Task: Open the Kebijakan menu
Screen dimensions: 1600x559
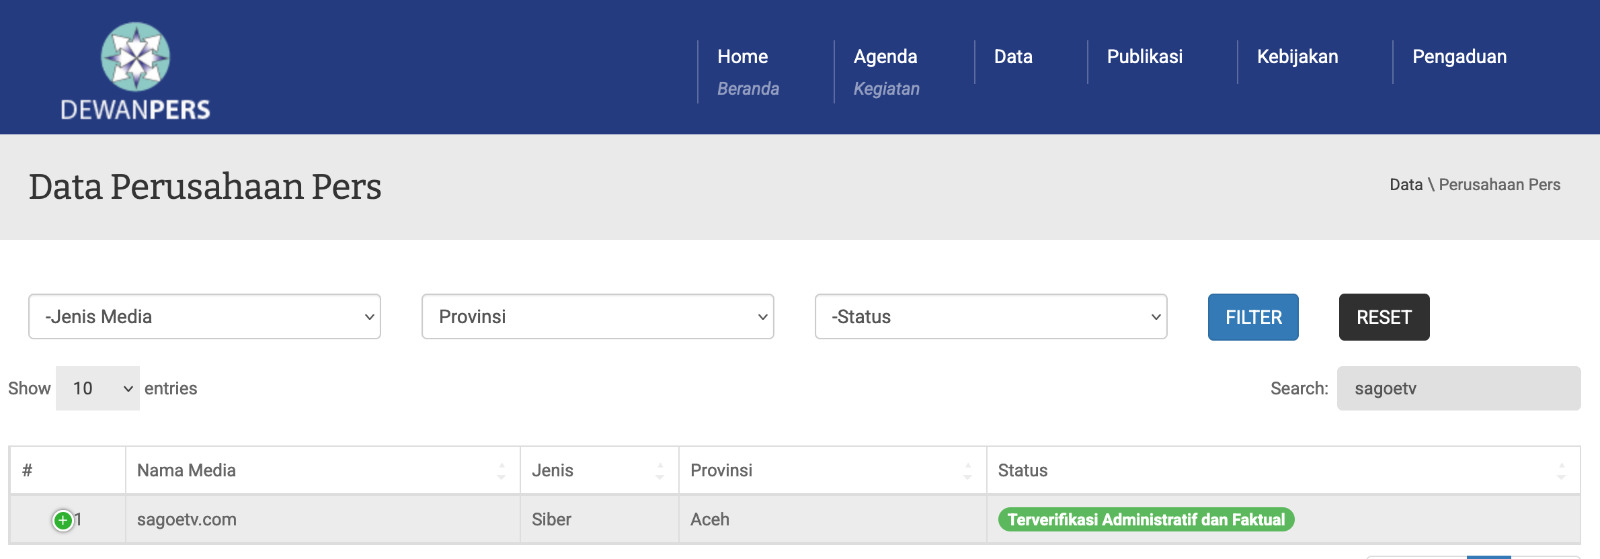Action: pos(1297,57)
